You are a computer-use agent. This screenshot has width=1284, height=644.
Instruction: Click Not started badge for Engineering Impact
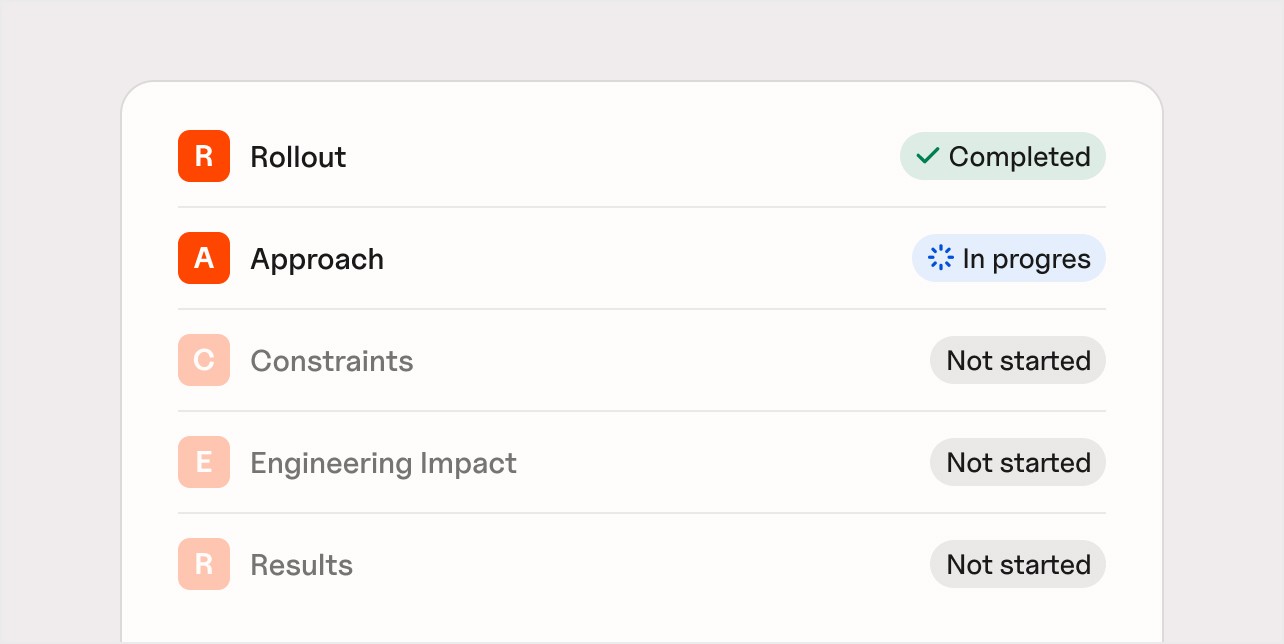tap(1017, 462)
